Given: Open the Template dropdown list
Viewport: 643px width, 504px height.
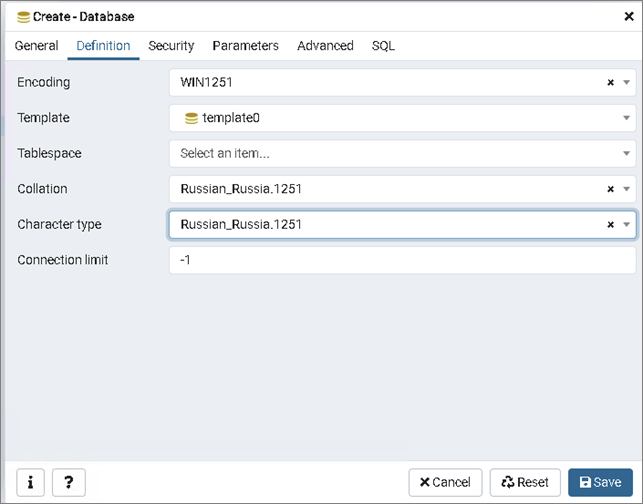Looking at the screenshot, I should pos(627,118).
